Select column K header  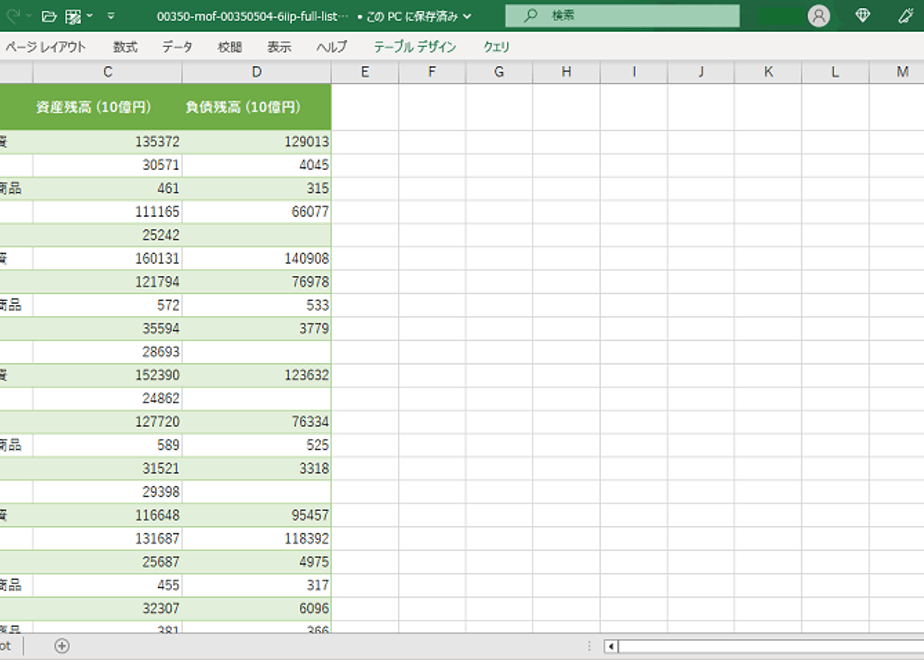768,72
